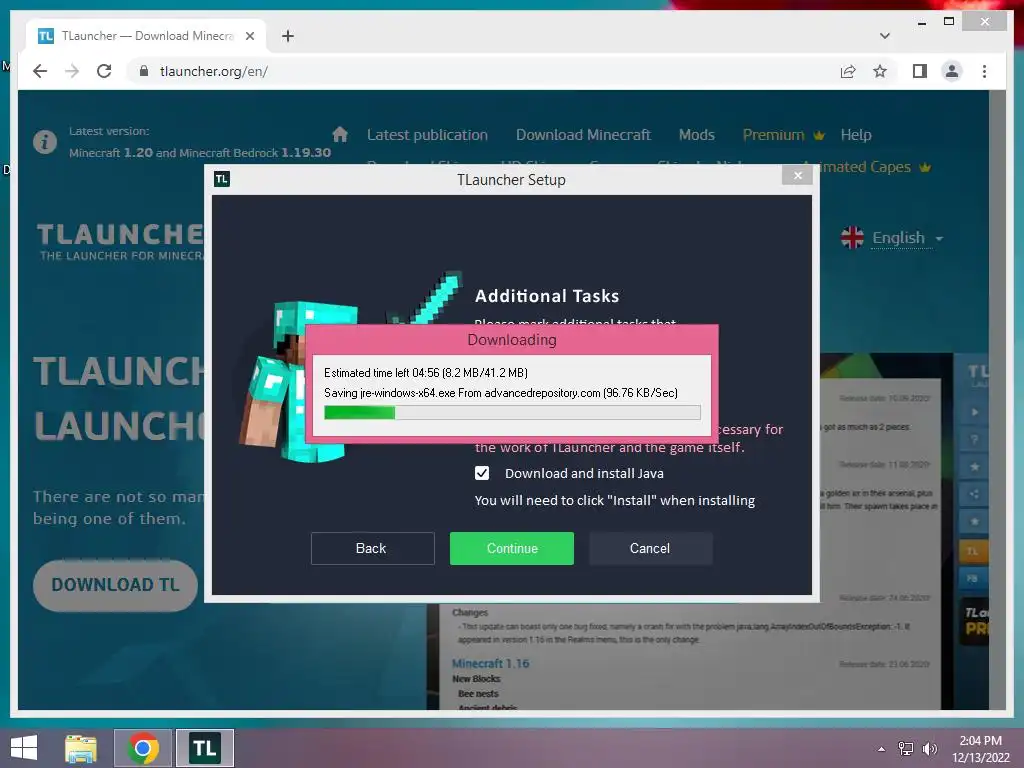Click the address bar URL field
Screen dimensions: 1024x768
483,71
